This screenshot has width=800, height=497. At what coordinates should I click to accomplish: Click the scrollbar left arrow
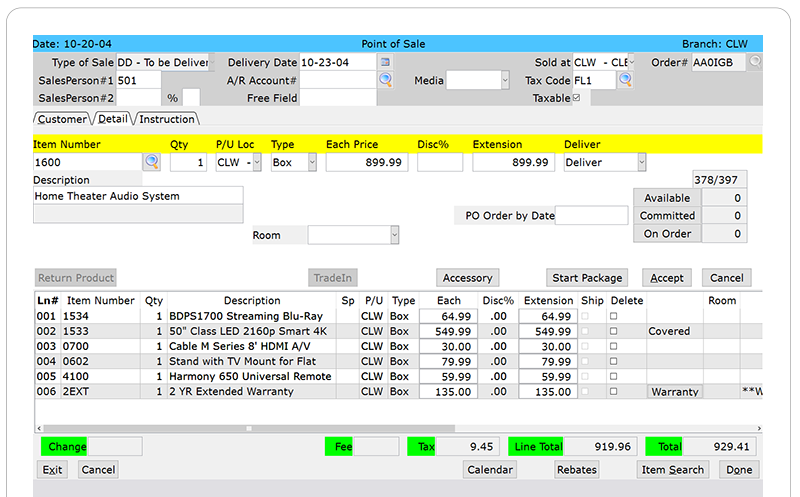click(39, 428)
